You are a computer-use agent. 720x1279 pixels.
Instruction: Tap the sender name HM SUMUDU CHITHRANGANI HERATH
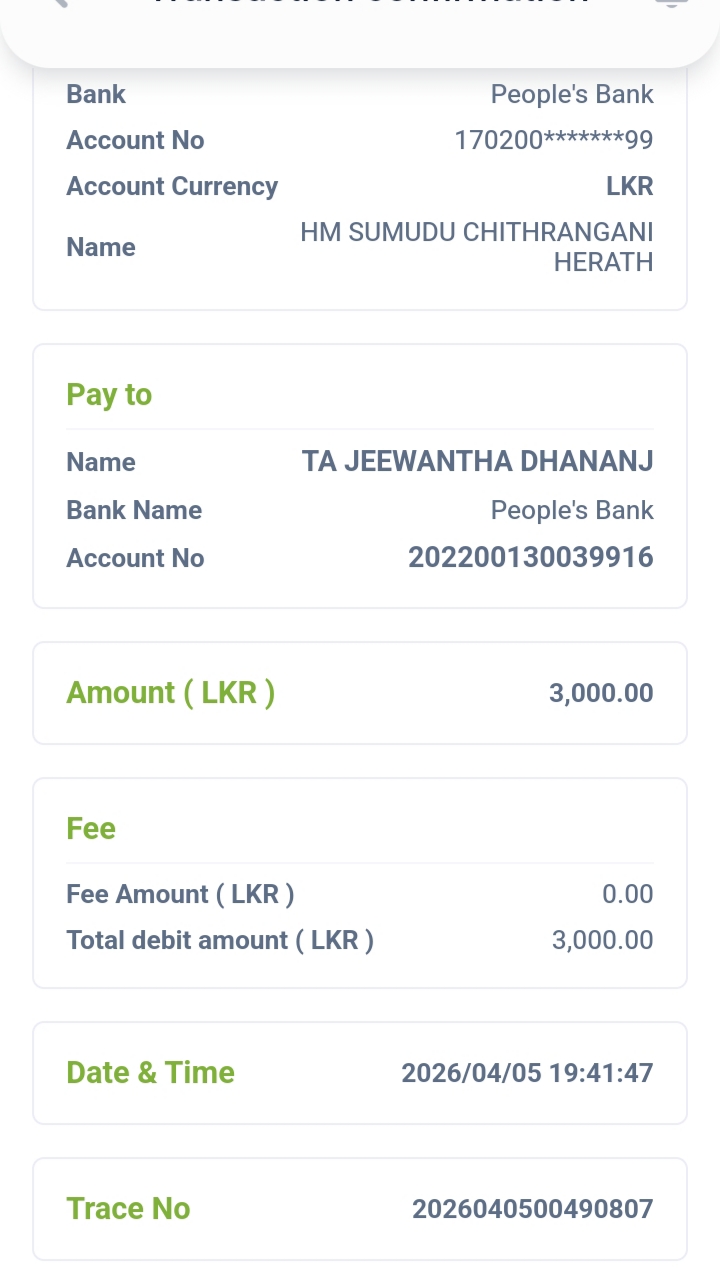476,247
